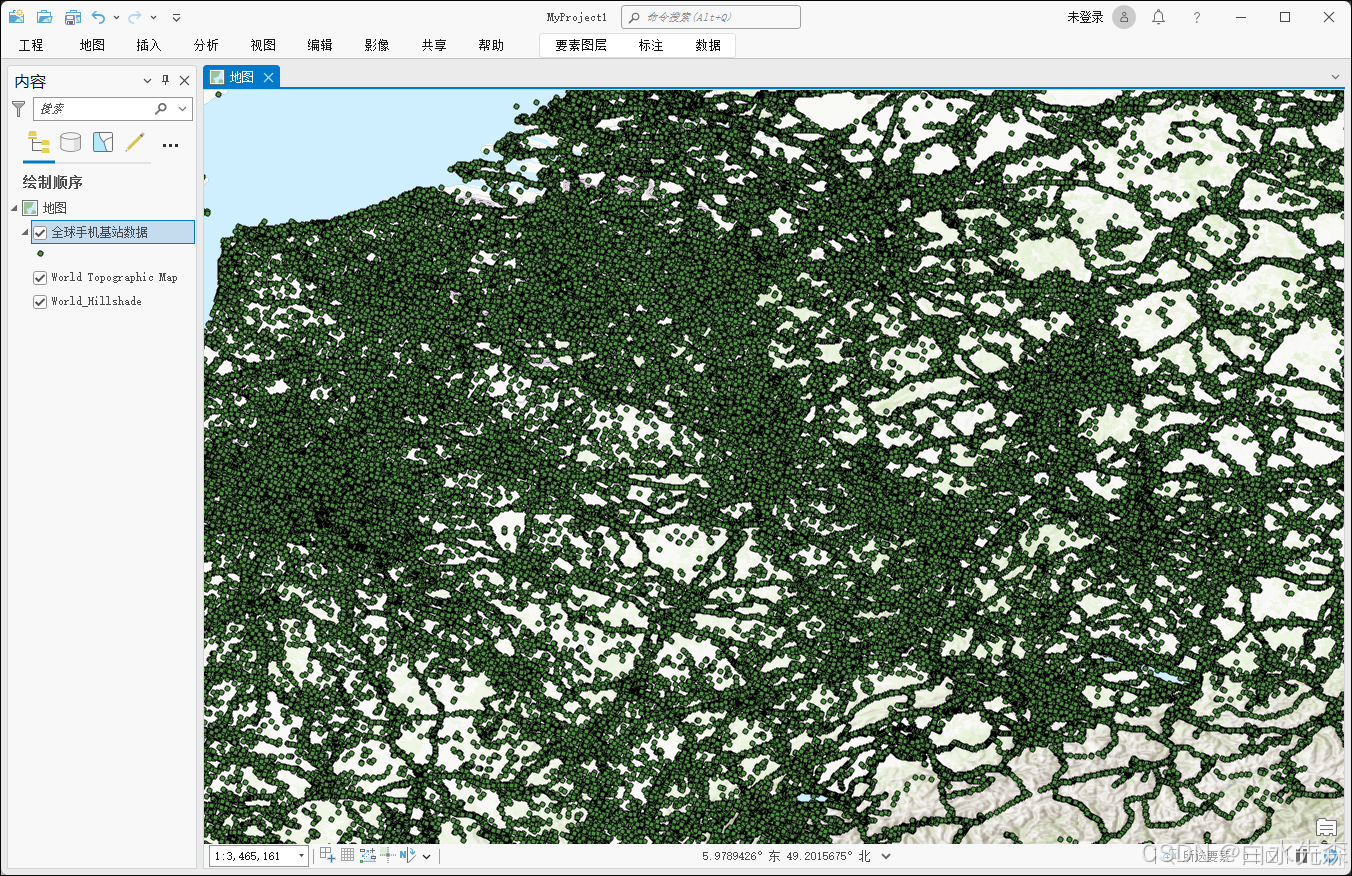Click the filter funnel icon in Contents

coord(18,108)
